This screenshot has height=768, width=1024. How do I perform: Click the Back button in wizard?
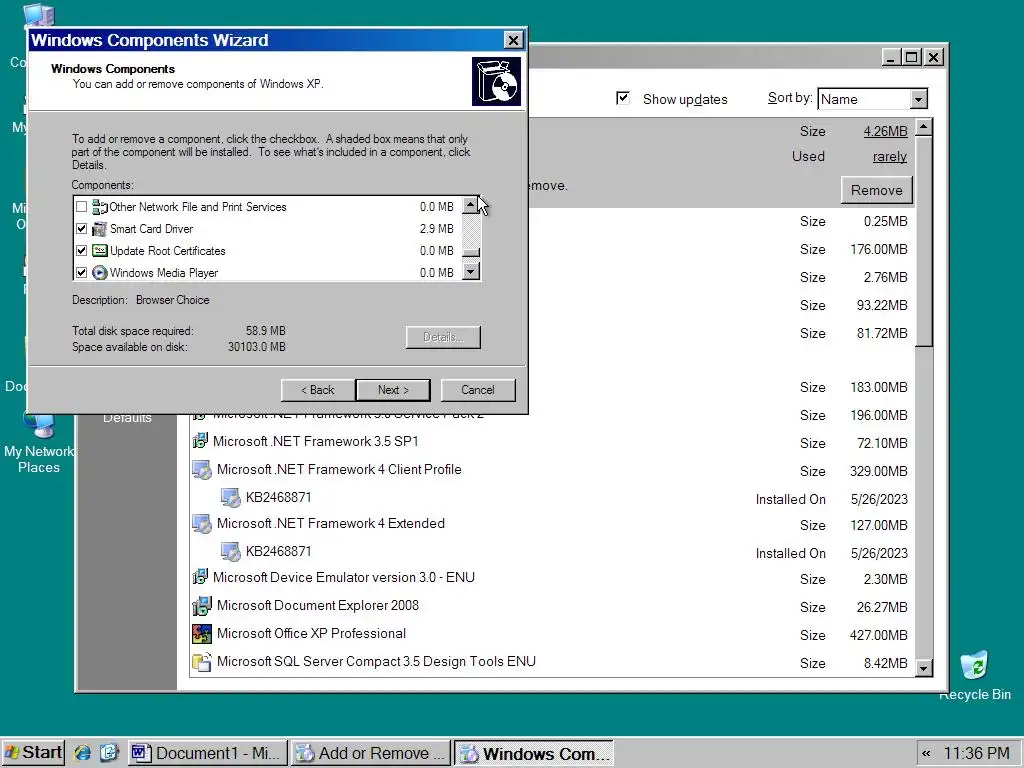pos(317,390)
